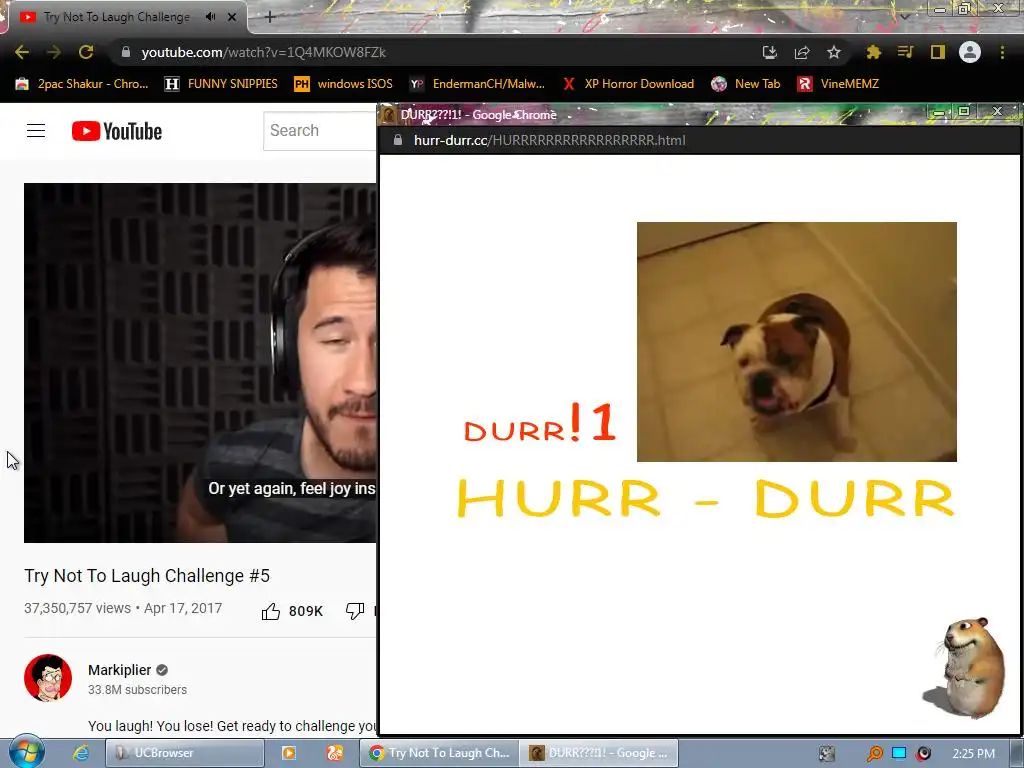Viewport: 1024px width, 768px height.
Task: Open the Windows Start orb
Action: pyautogui.click(x=27, y=752)
